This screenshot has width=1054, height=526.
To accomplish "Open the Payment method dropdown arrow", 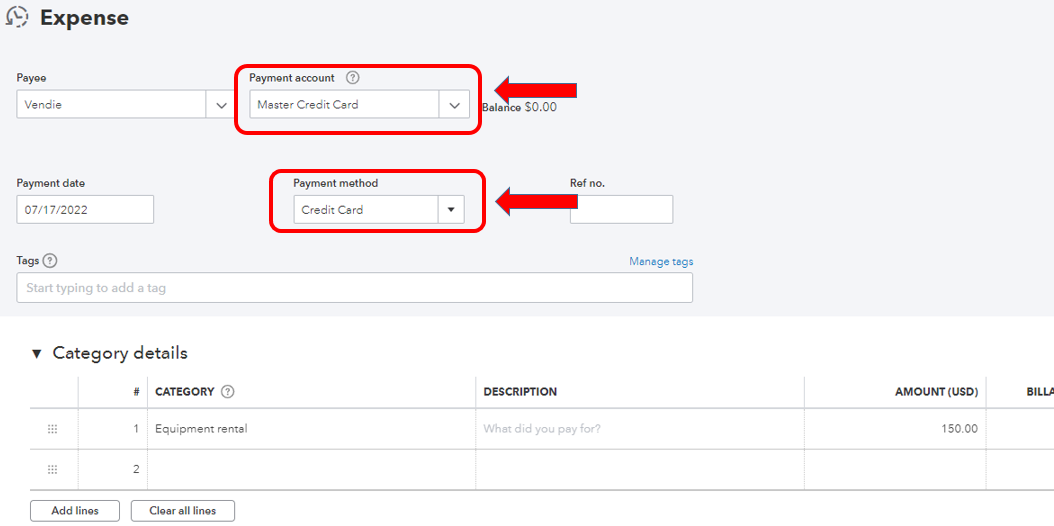I will (450, 210).
